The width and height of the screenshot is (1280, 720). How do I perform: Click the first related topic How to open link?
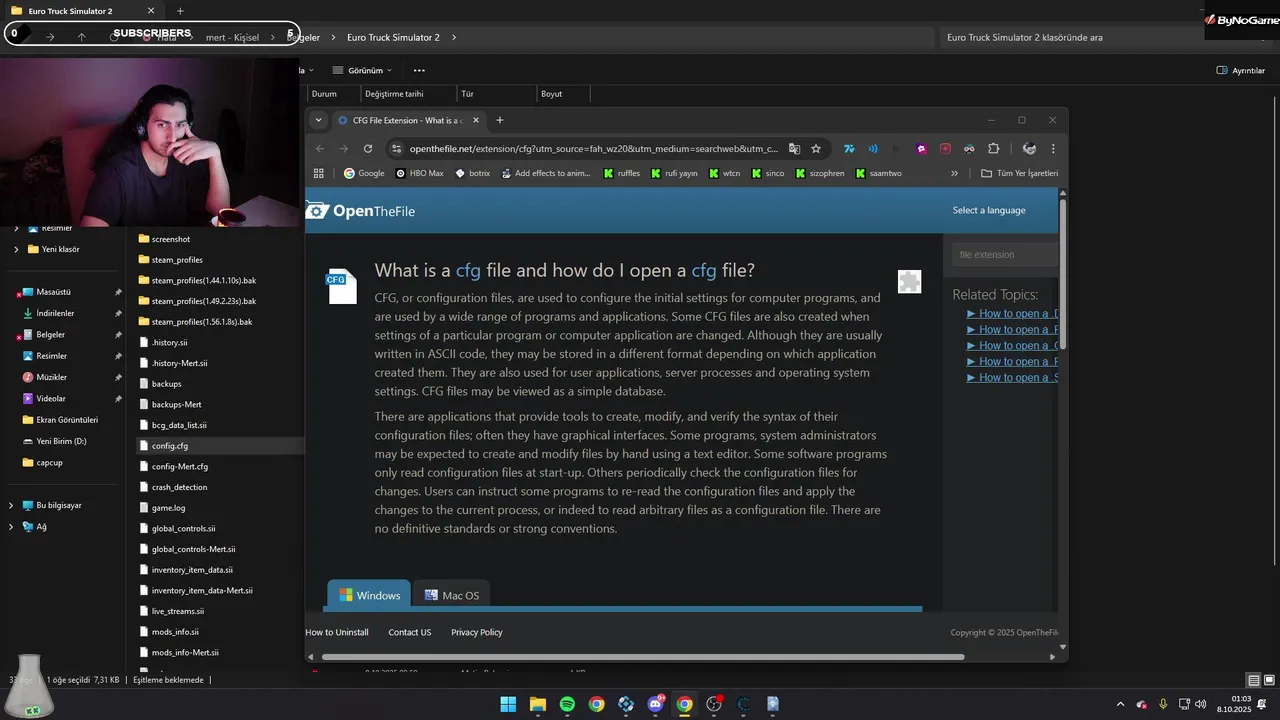coord(1012,313)
